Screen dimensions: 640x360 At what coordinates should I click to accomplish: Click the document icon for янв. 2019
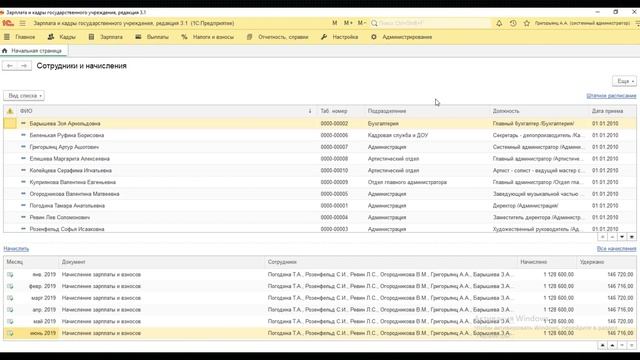[x=10, y=275]
